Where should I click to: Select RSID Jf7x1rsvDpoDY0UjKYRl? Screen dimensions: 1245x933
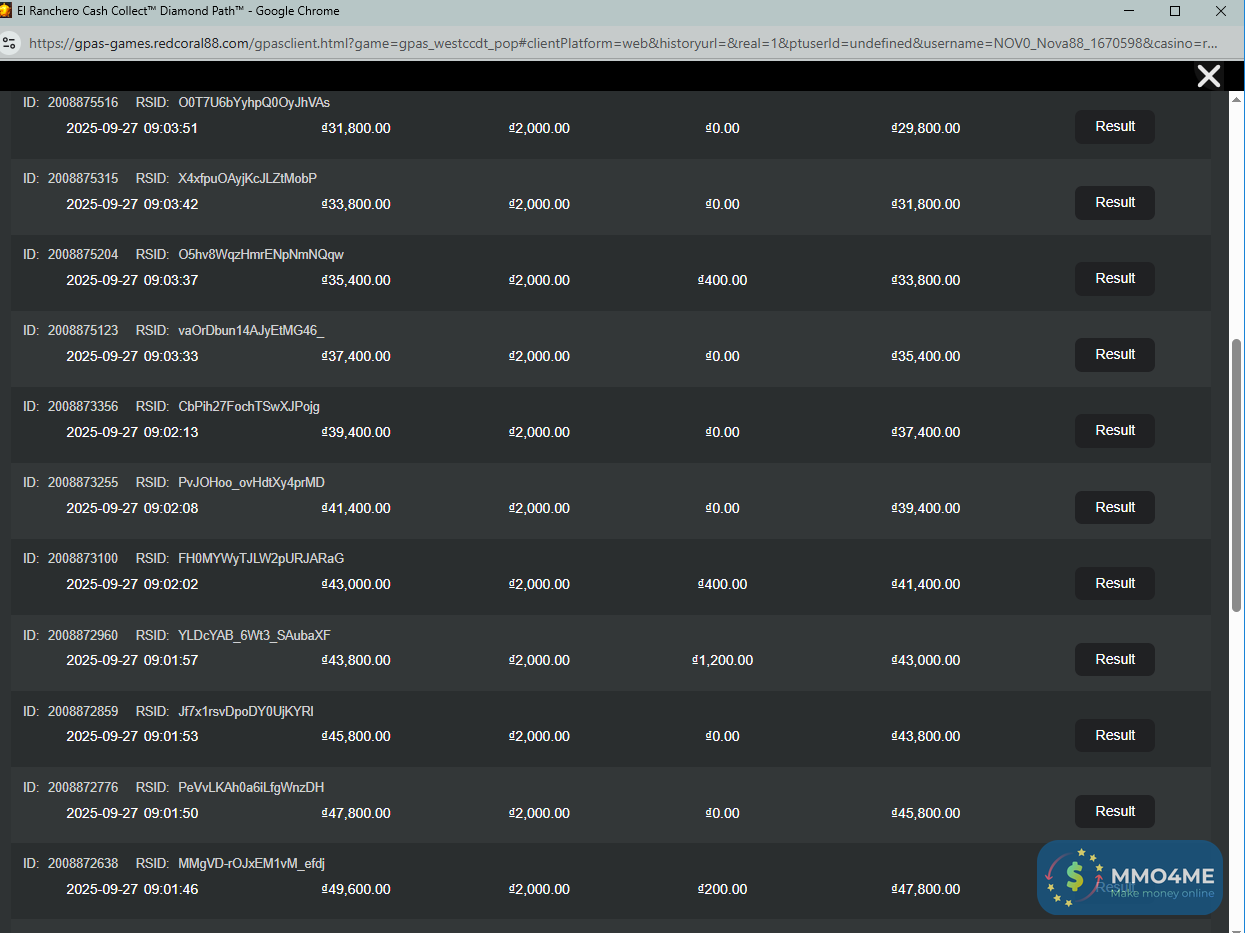click(x=246, y=712)
